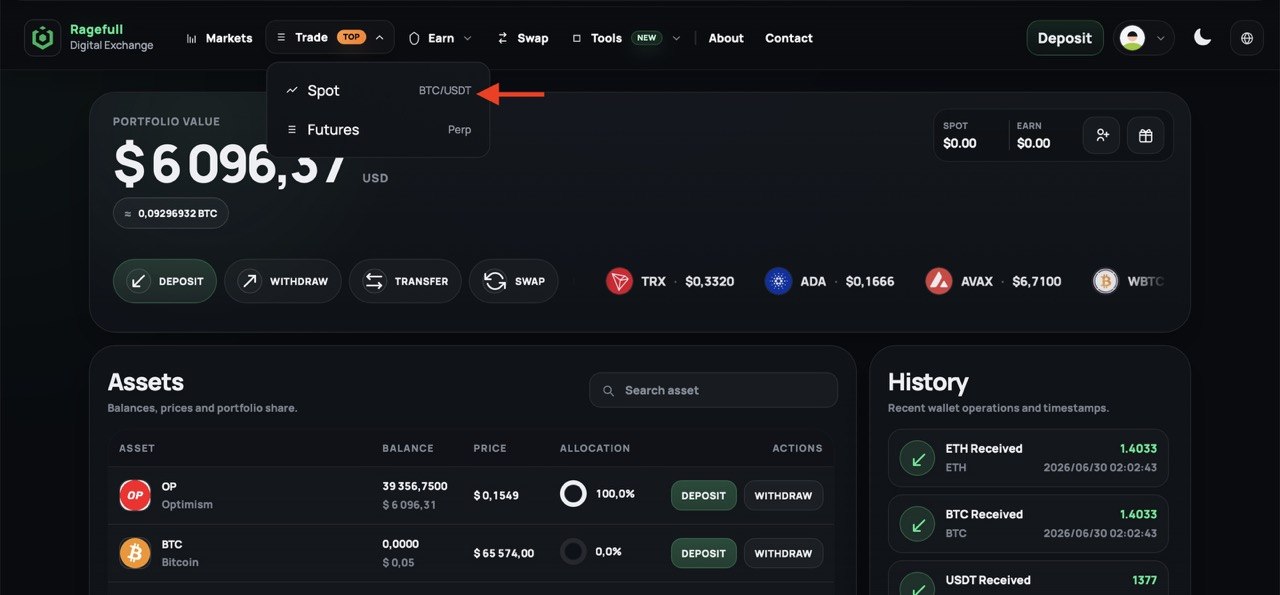
Task: Expand the Tools dropdown
Action: coord(626,38)
